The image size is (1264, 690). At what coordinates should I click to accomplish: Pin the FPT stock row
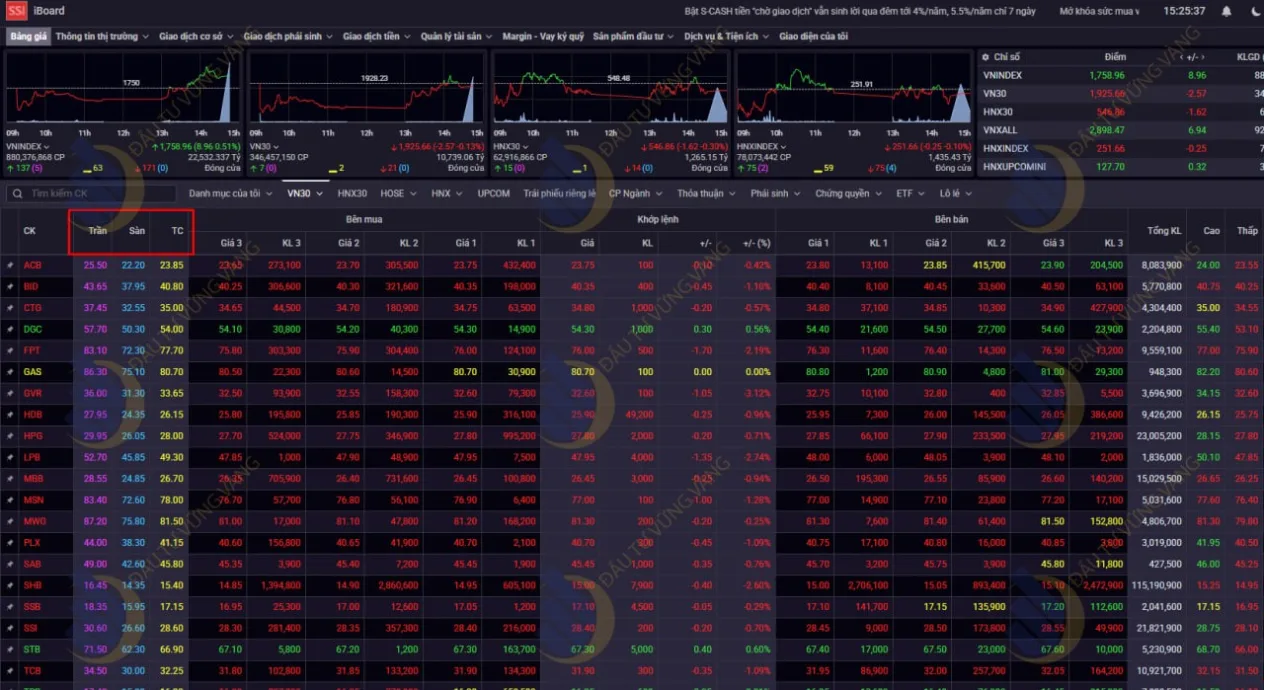click(x=10, y=350)
